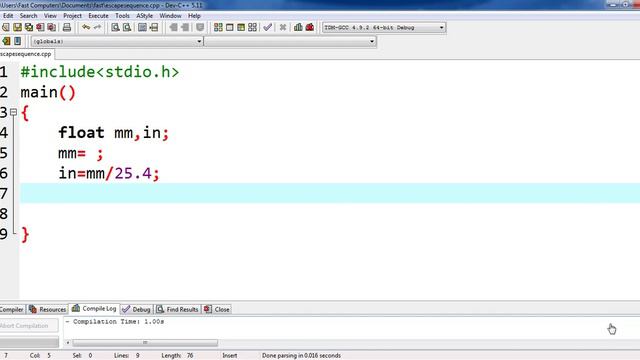Click the Close All files toolbar icon

point(51,27)
